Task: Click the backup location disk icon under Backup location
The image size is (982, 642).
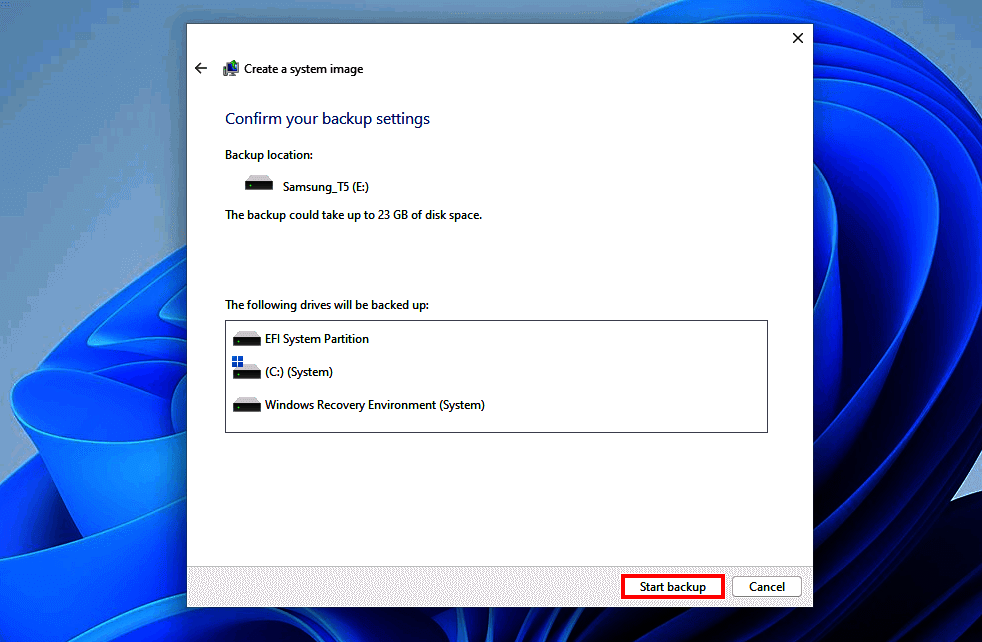Action: (x=258, y=183)
